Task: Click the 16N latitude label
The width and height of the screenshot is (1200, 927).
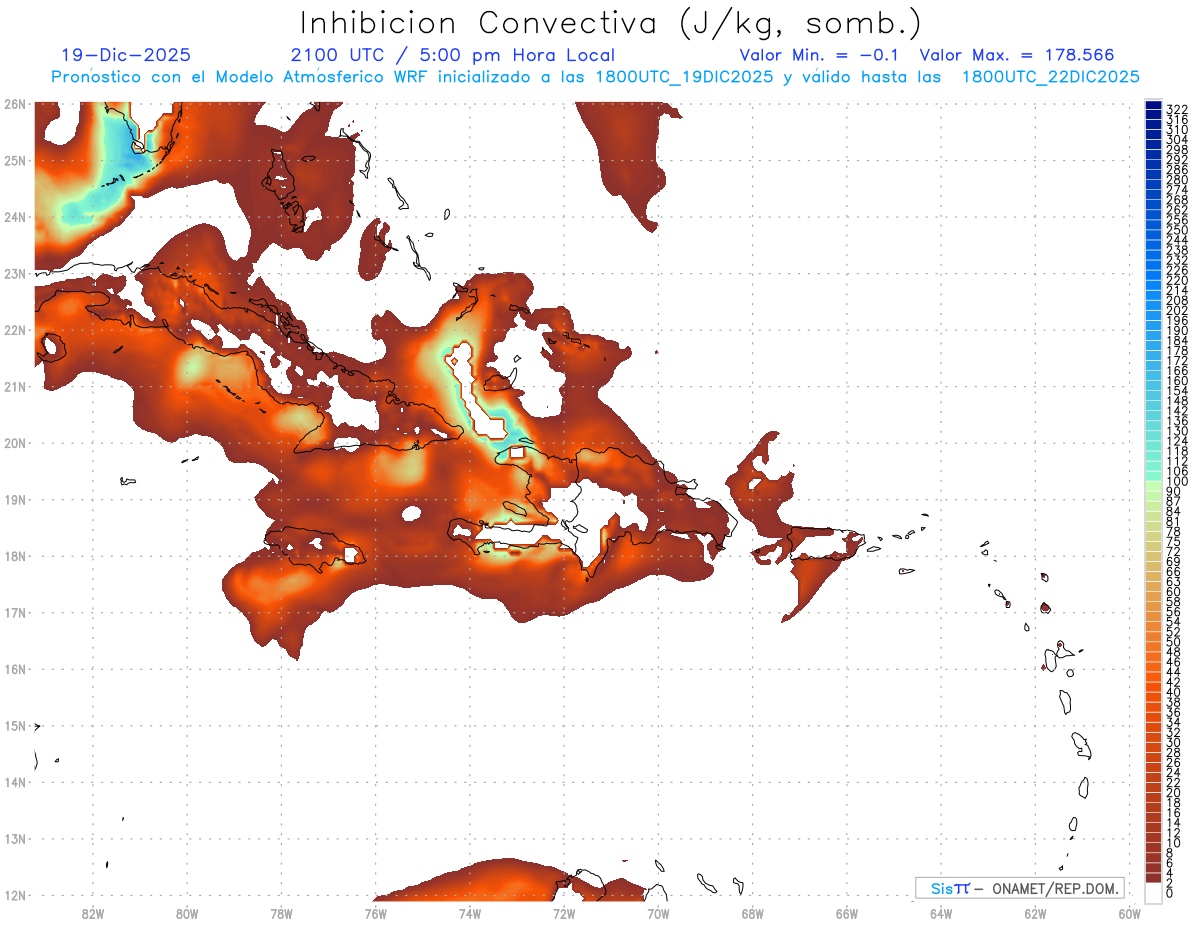Action: pyautogui.click(x=15, y=669)
